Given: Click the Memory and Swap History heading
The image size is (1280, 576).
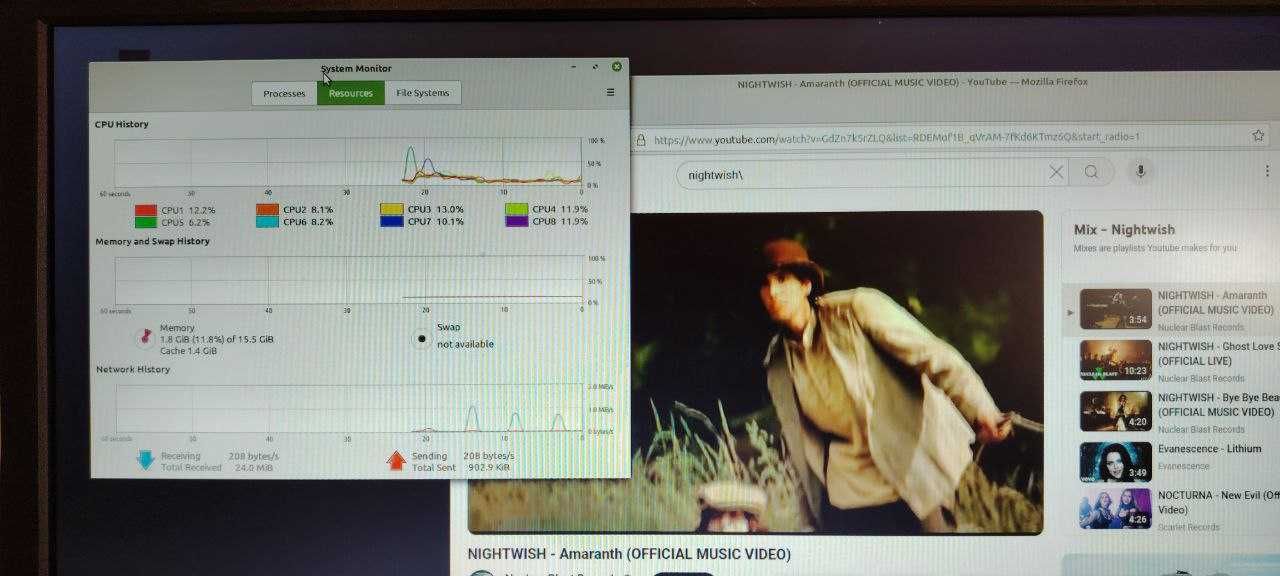Looking at the screenshot, I should tap(152, 241).
